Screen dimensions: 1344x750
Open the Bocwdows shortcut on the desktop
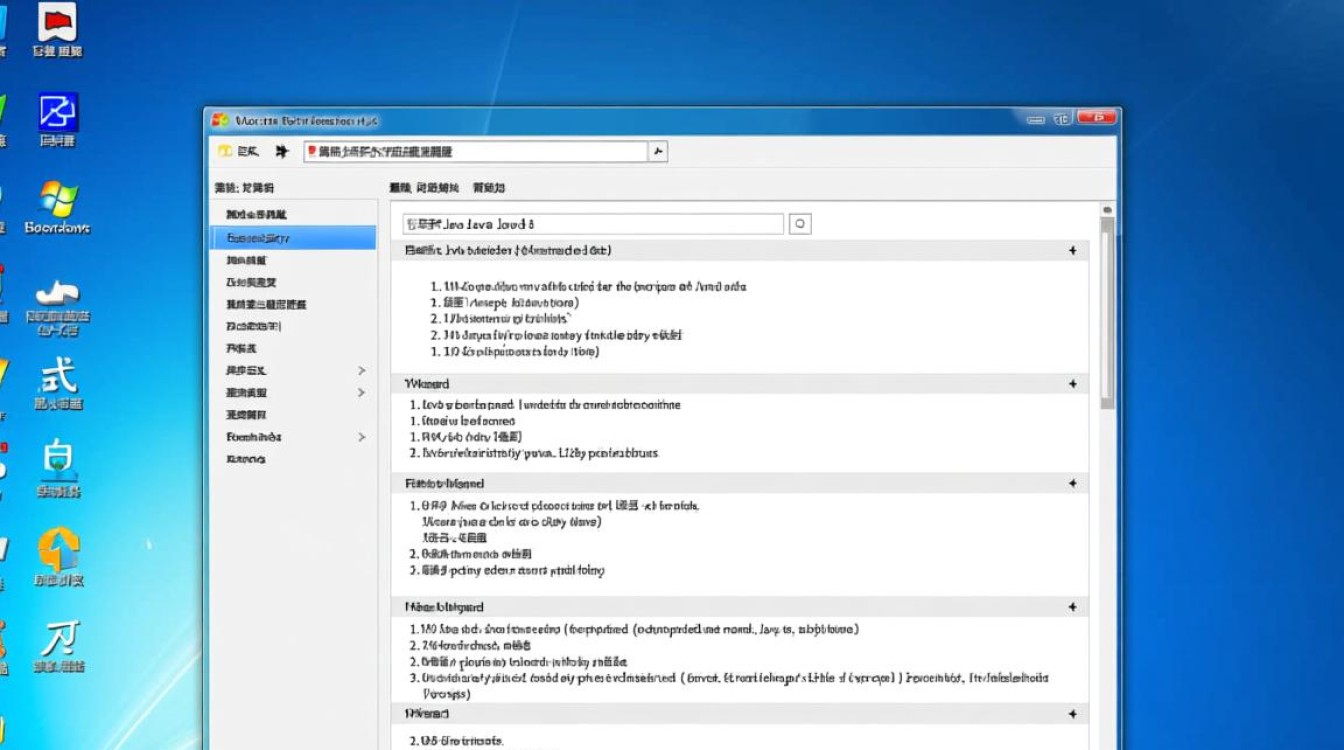click(60, 201)
